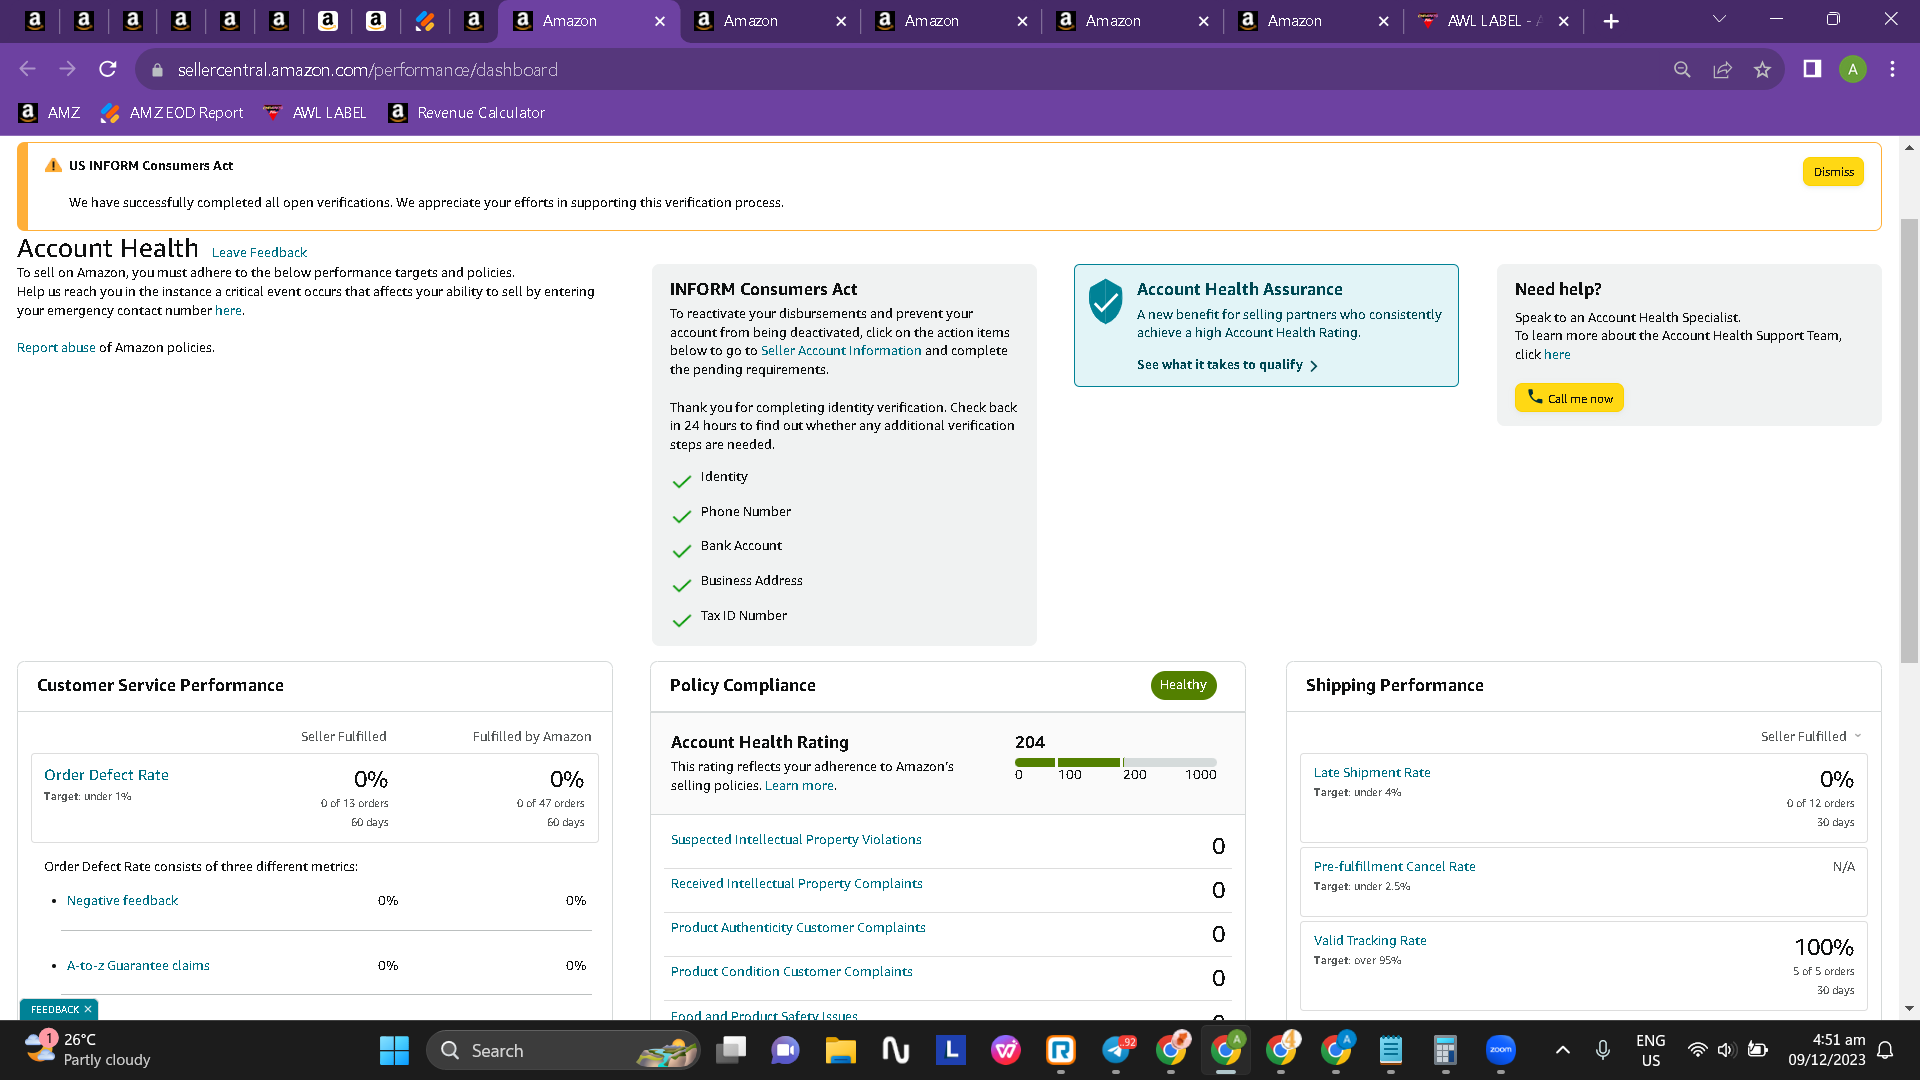Click the Call me now button
Viewport: 1920px width, 1080px height.
pyautogui.click(x=1569, y=398)
